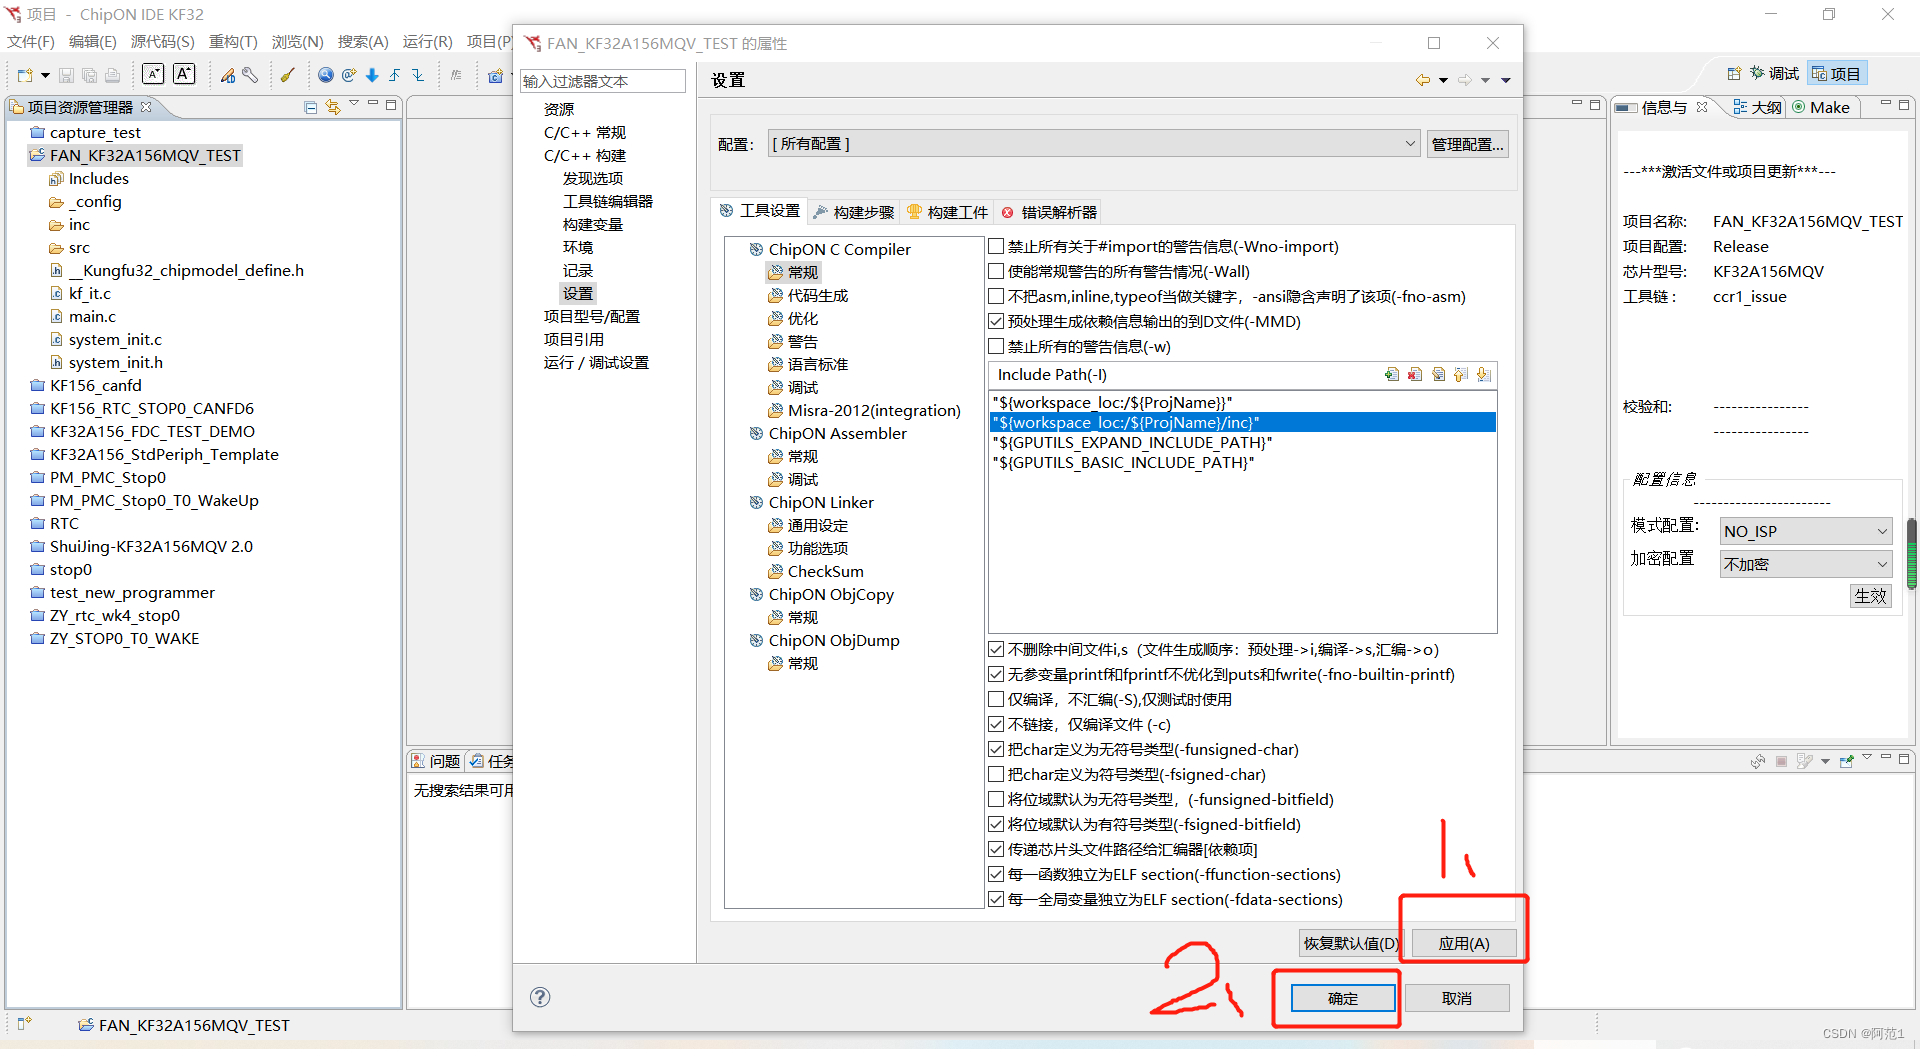The height and width of the screenshot is (1049, 1920).
Task: Select 代码生成 settings node
Action: (817, 295)
